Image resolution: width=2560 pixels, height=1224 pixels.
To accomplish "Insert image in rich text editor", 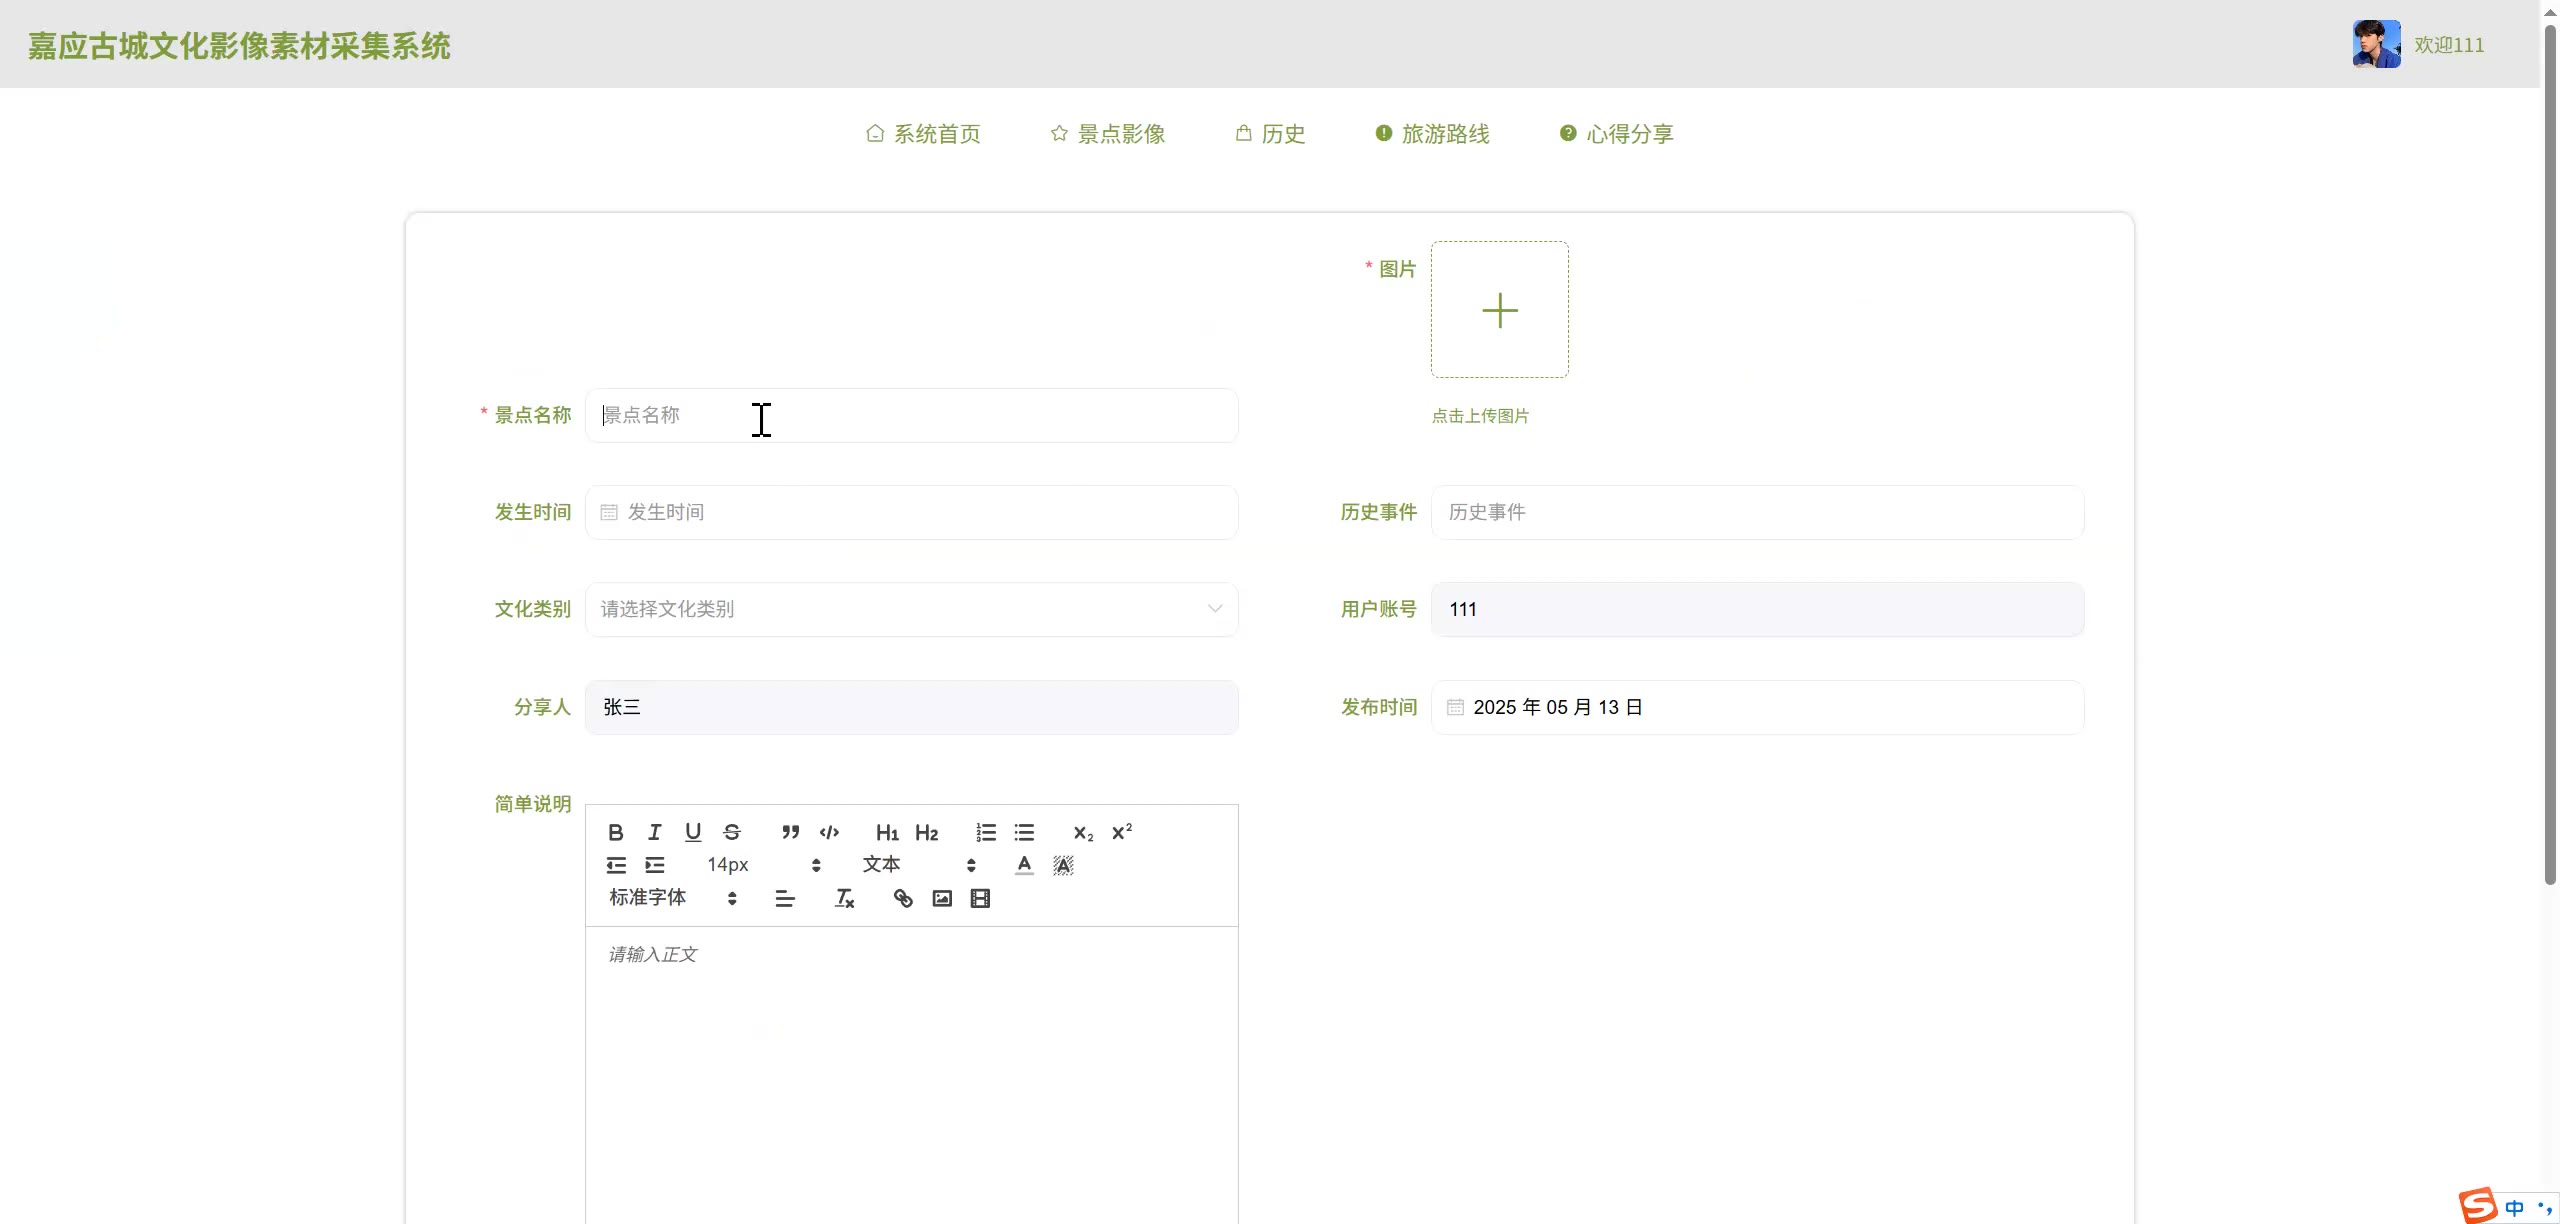I will click(x=942, y=898).
